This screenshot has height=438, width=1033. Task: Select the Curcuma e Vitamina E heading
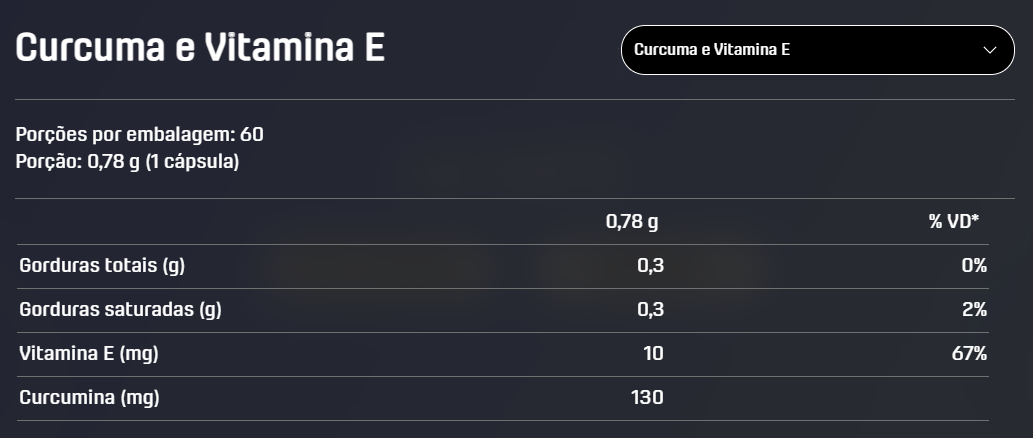point(200,47)
